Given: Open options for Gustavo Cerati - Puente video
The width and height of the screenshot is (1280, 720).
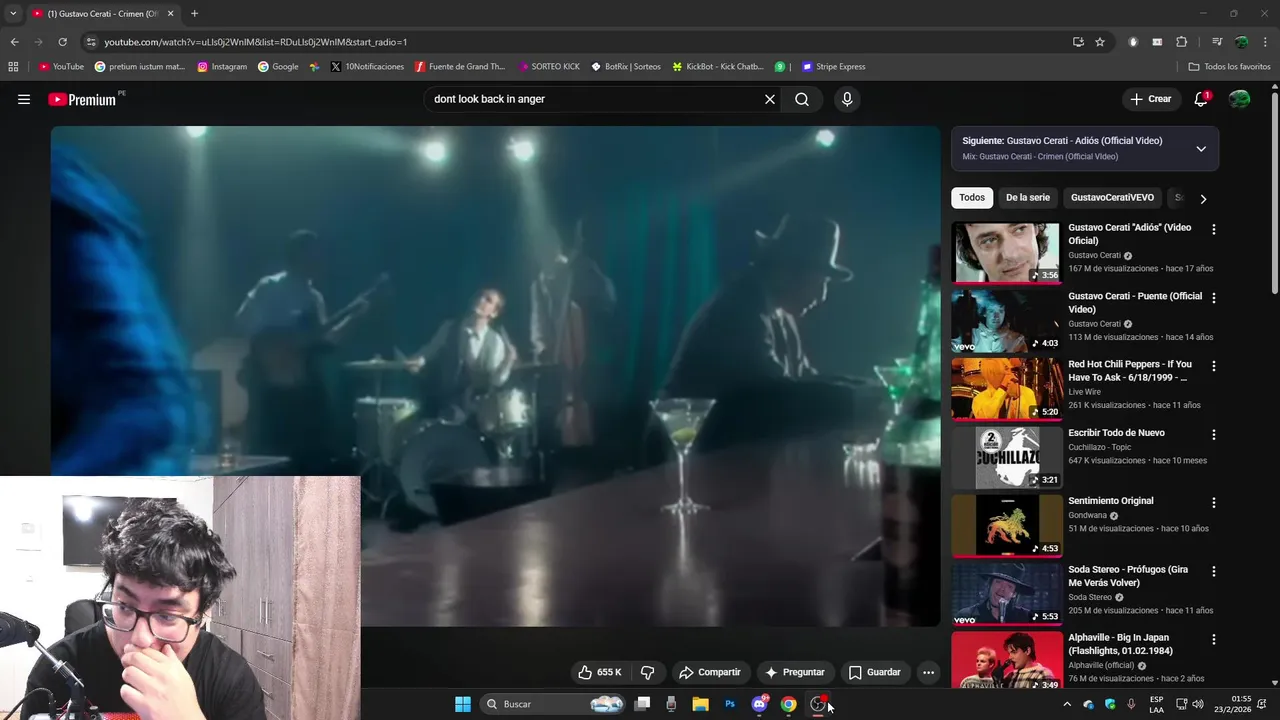Looking at the screenshot, I should click(x=1214, y=298).
